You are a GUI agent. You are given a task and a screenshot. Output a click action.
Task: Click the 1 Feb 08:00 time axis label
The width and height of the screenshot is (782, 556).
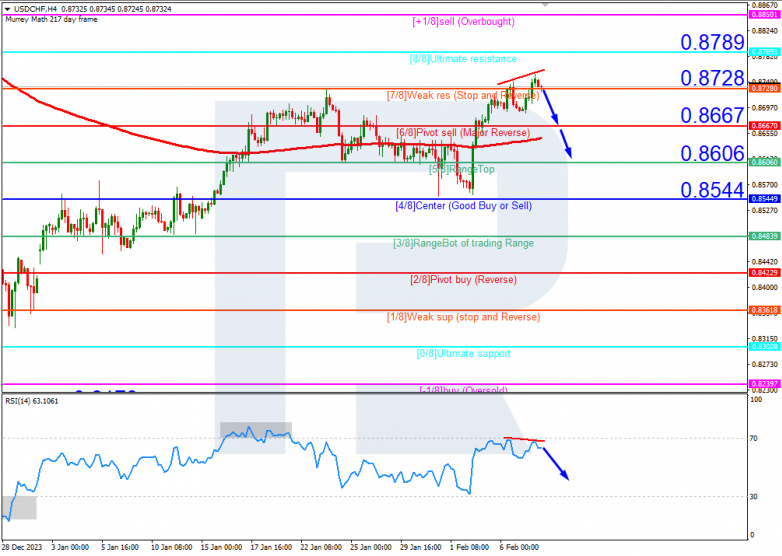[469, 547]
